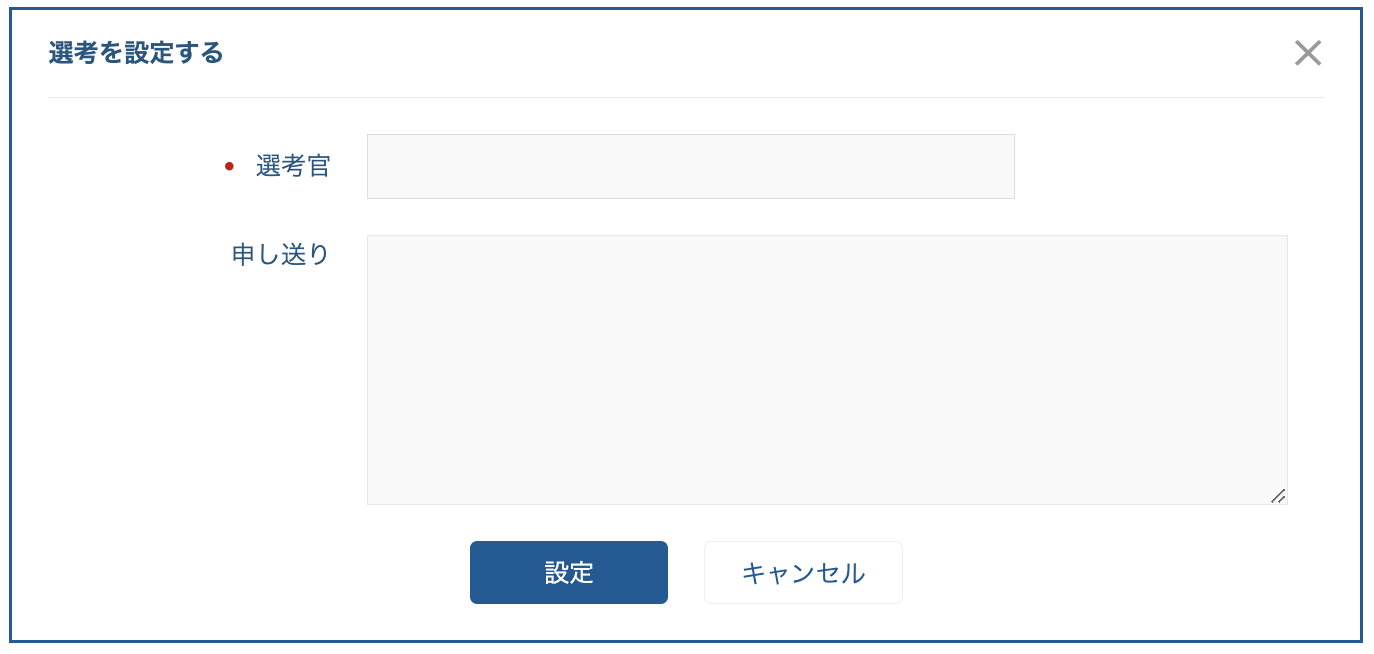The image size is (1374, 654).
Task: Click the 選考を設定する dialog title
Action: point(136,53)
